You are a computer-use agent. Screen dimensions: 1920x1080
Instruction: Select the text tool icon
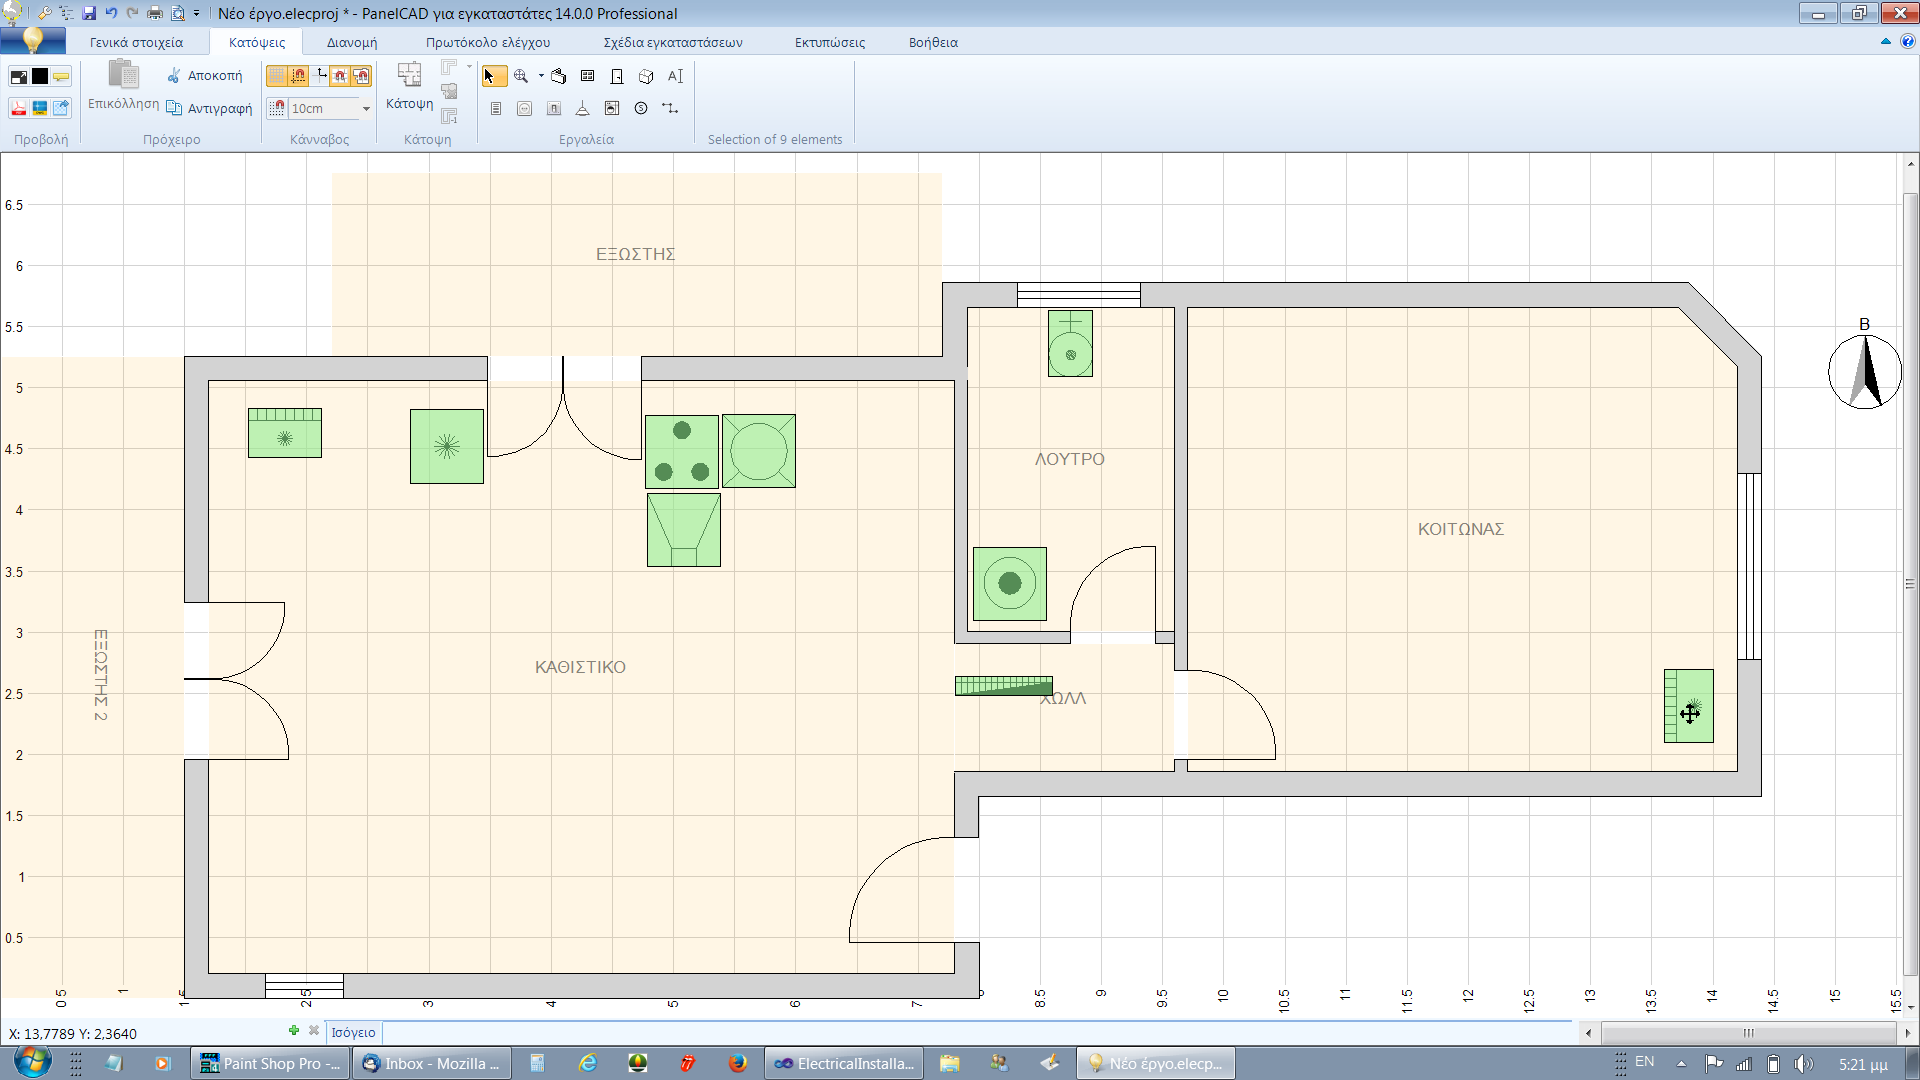[675, 77]
